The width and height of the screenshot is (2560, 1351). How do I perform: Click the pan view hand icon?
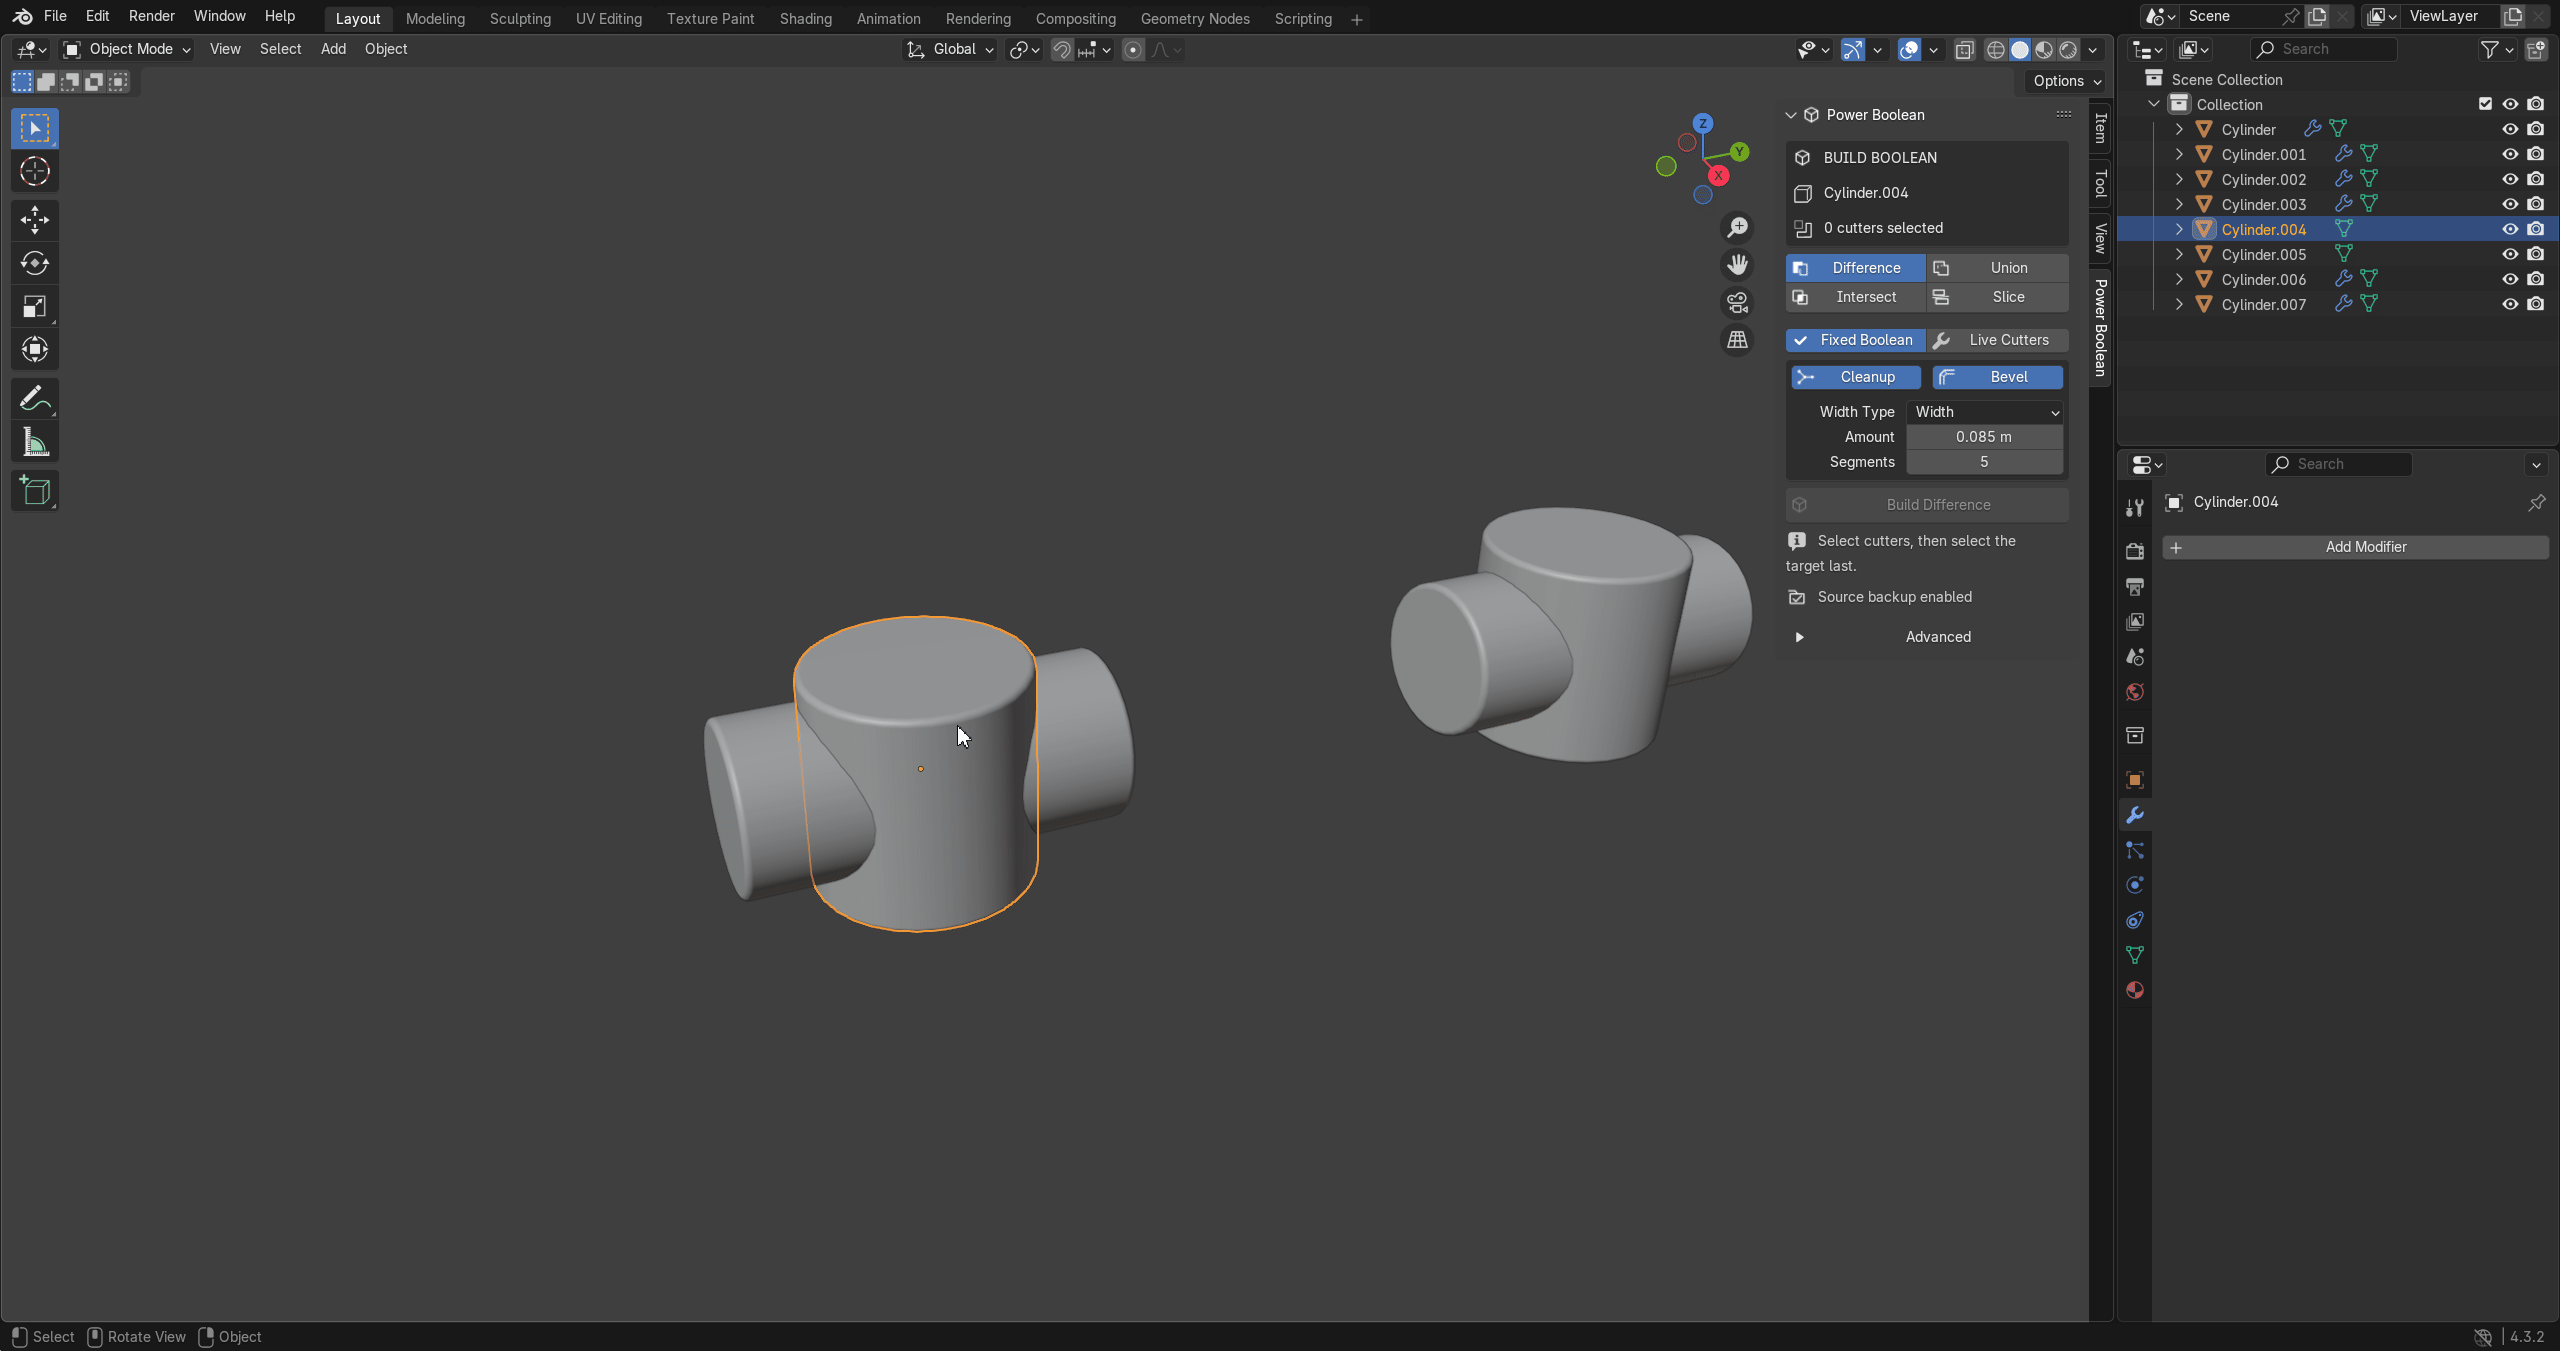(x=1738, y=265)
